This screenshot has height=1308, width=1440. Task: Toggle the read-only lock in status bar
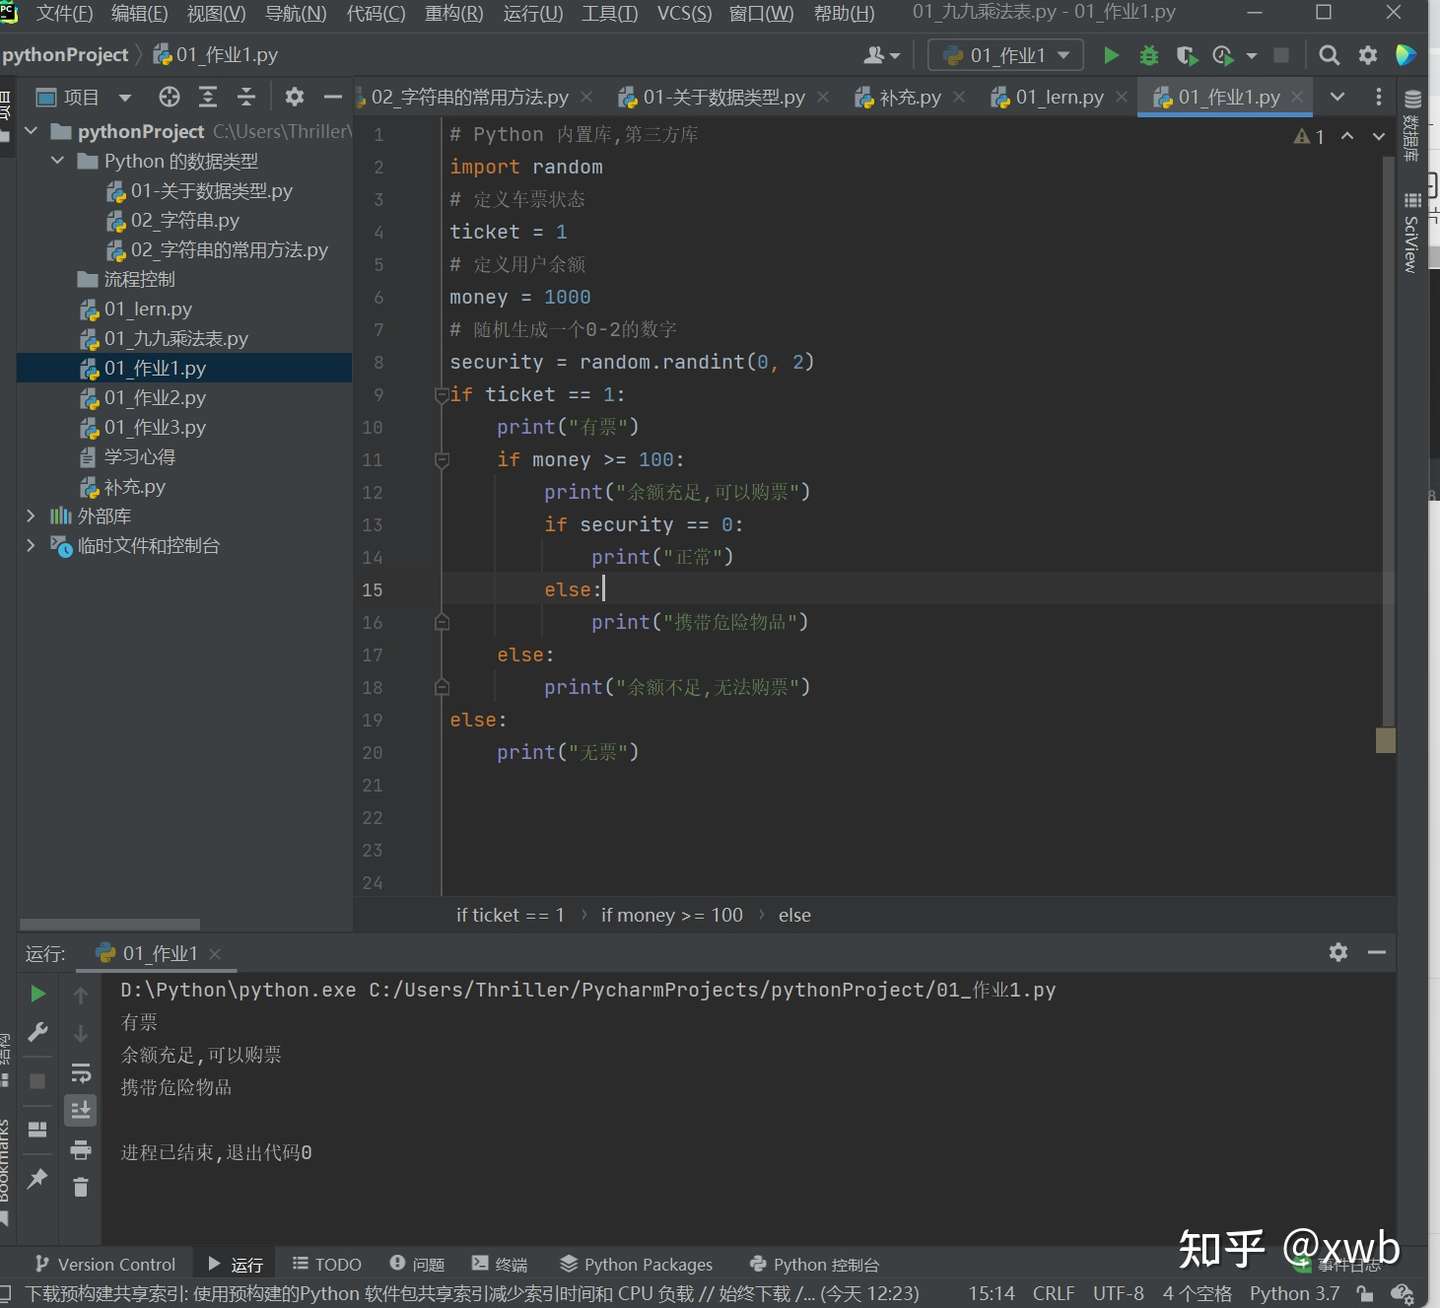click(1365, 1293)
